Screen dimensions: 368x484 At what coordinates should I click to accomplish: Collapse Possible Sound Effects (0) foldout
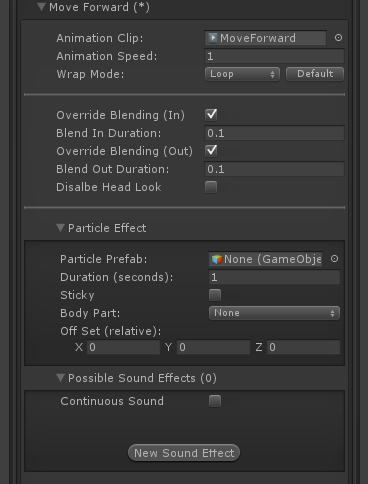tap(60, 378)
